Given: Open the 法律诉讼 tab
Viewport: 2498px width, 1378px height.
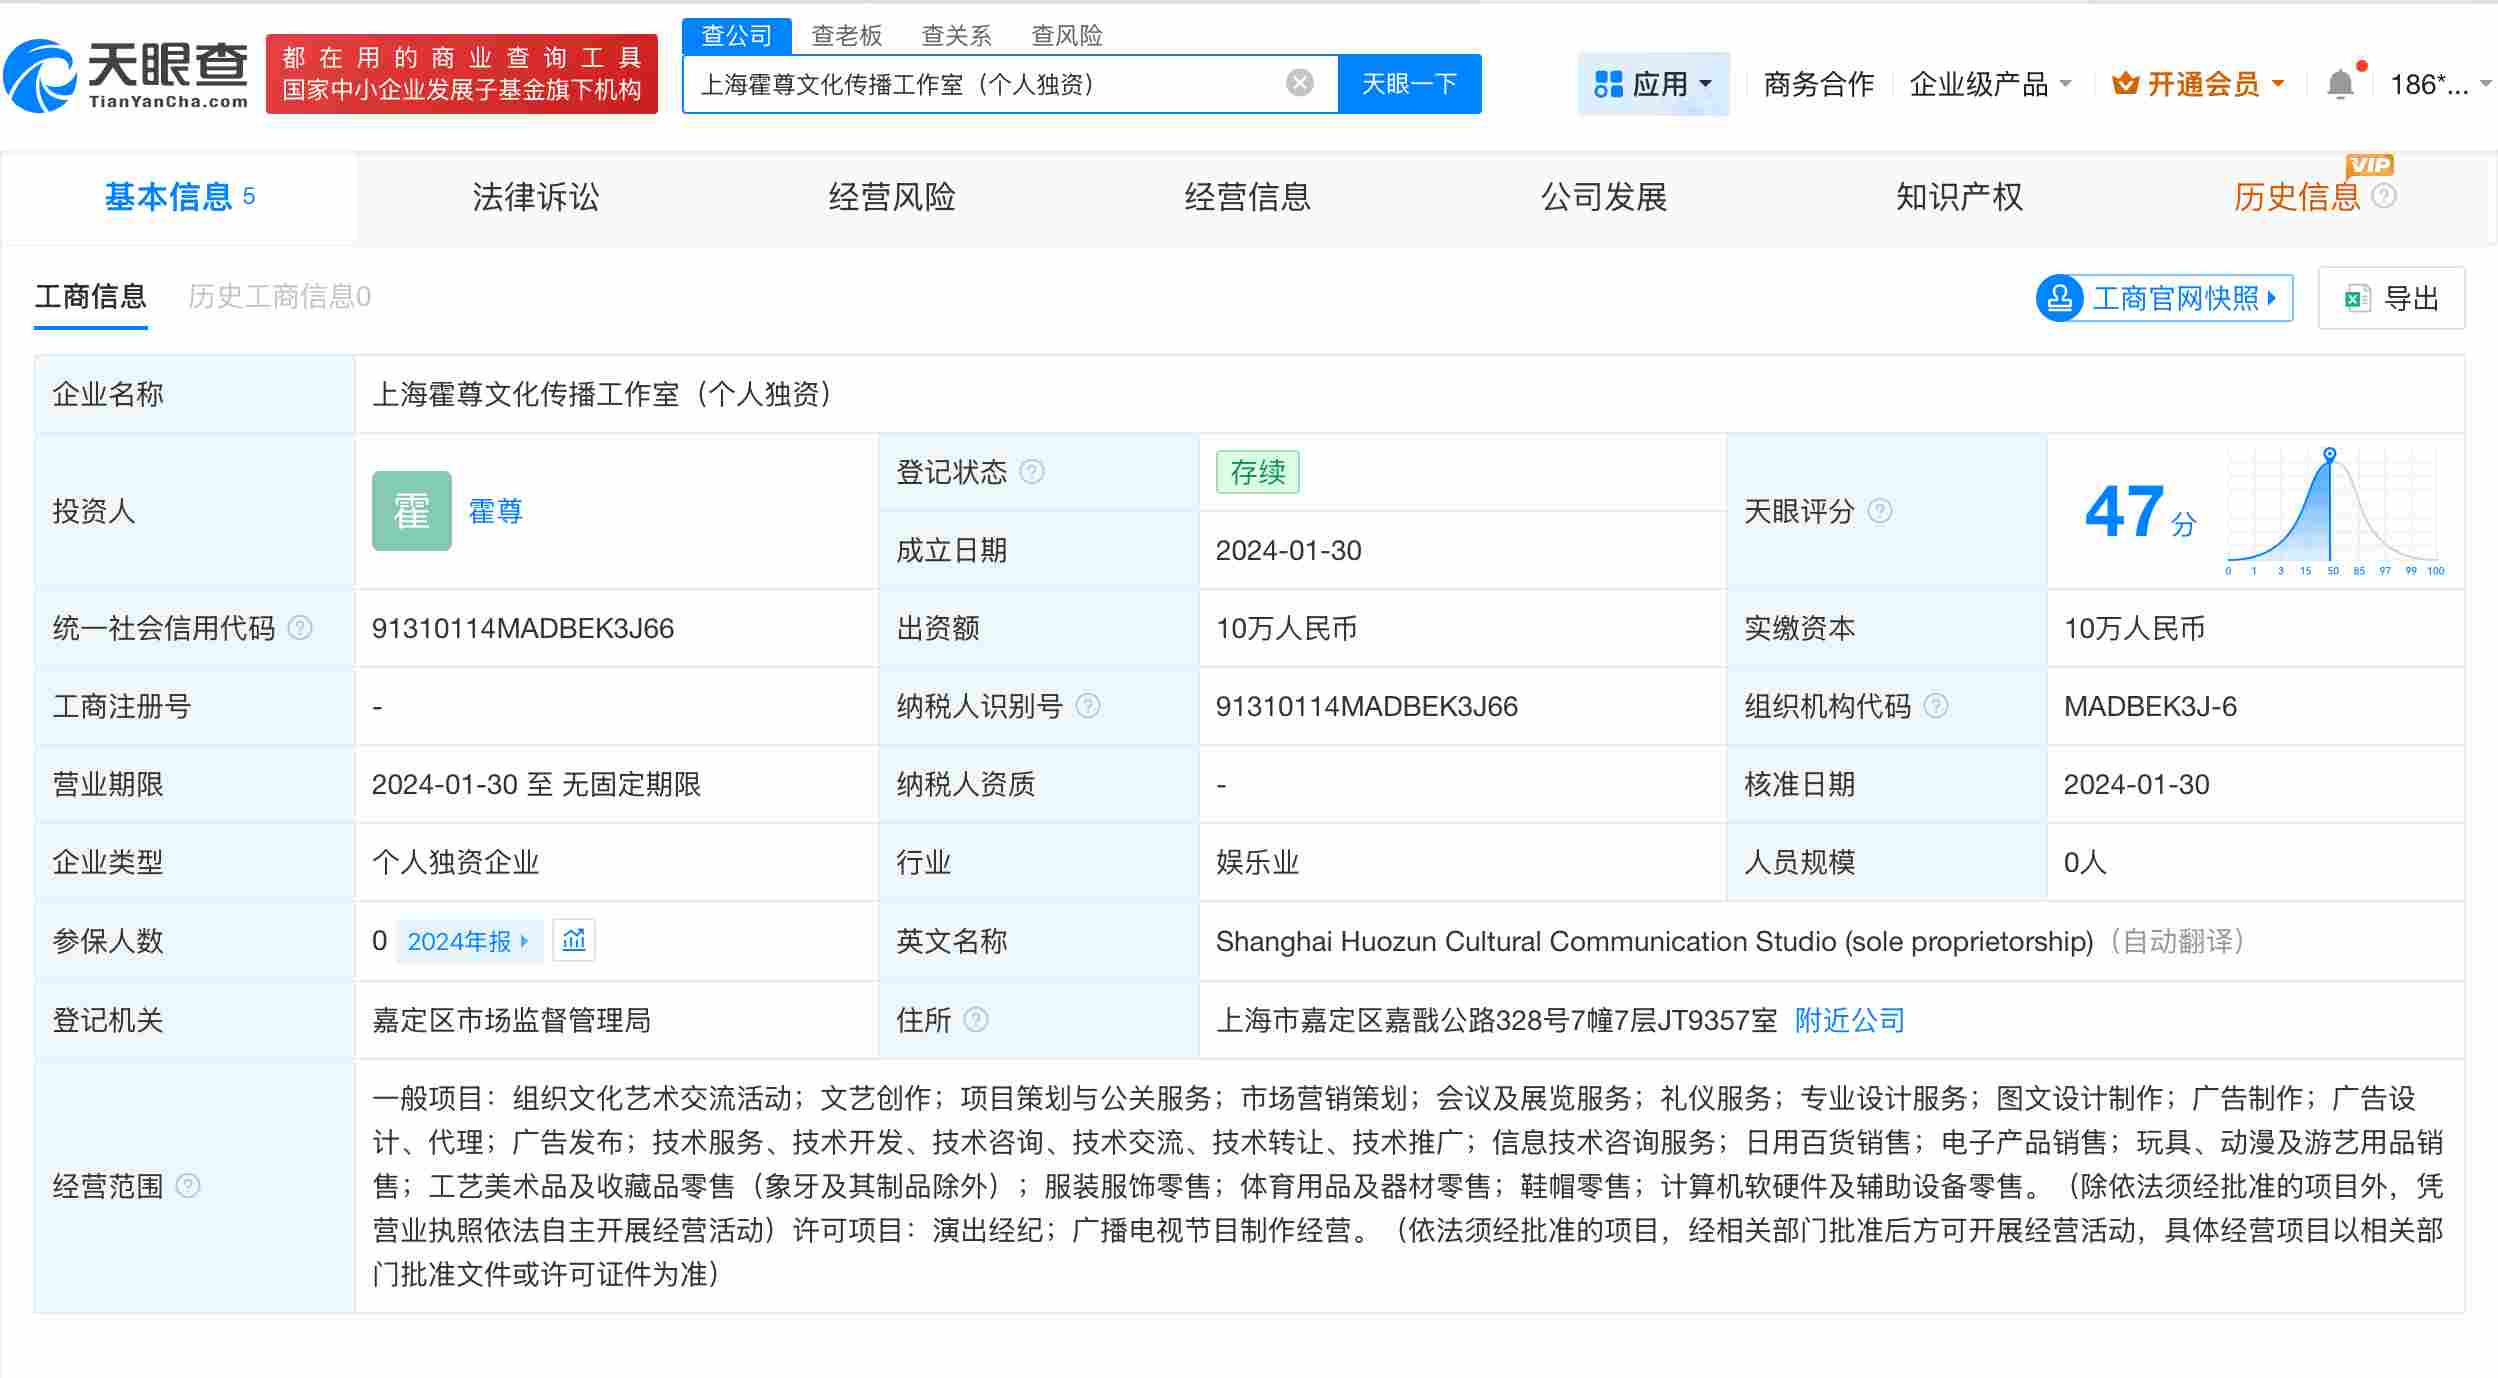Looking at the screenshot, I should click(x=536, y=197).
